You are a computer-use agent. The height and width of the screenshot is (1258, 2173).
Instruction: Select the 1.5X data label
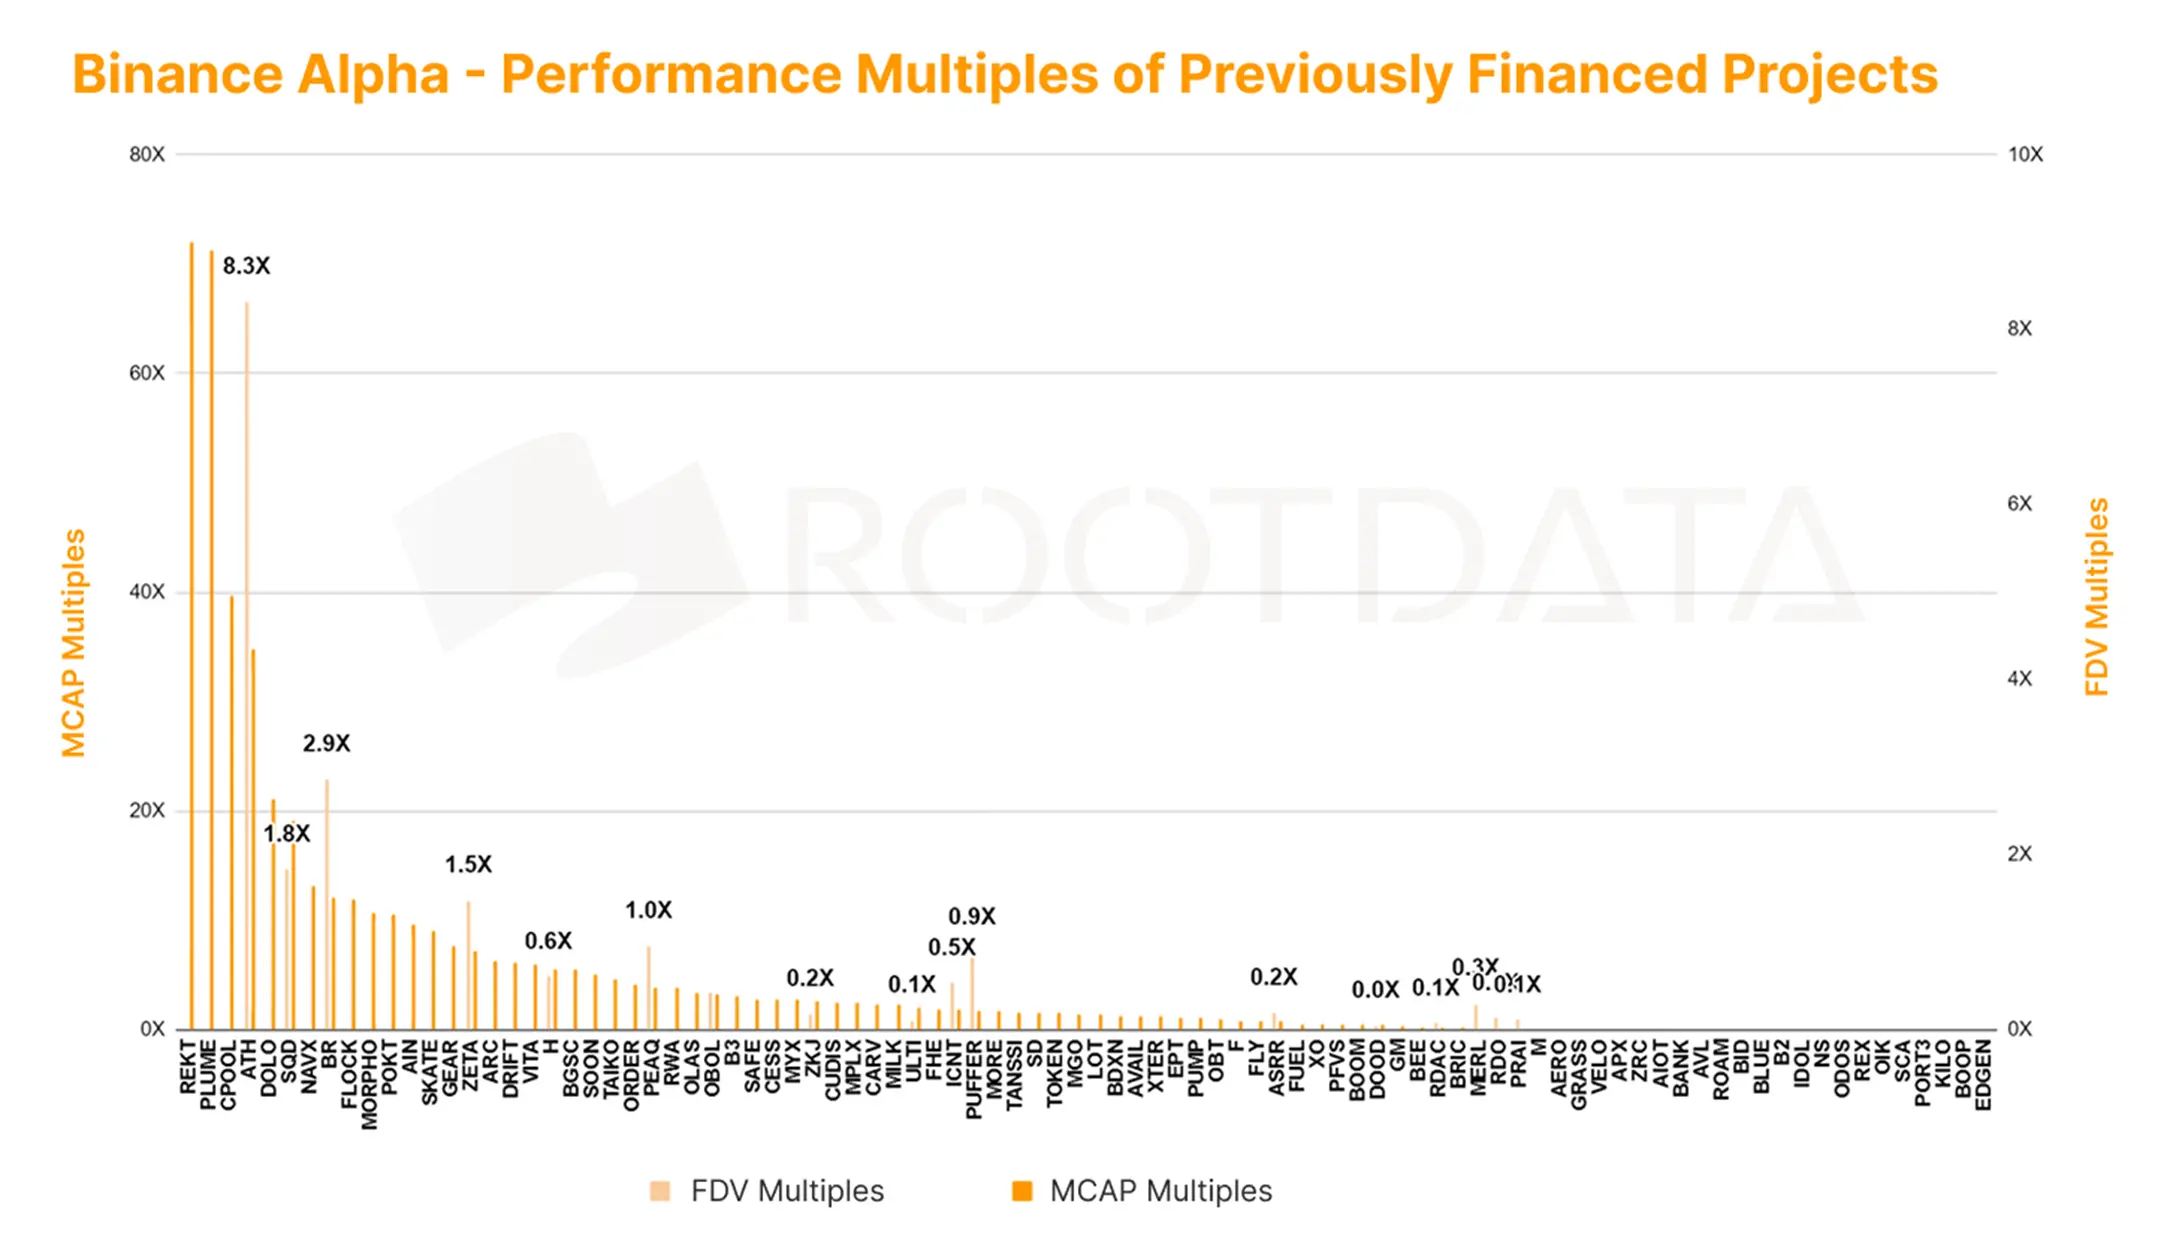point(468,865)
